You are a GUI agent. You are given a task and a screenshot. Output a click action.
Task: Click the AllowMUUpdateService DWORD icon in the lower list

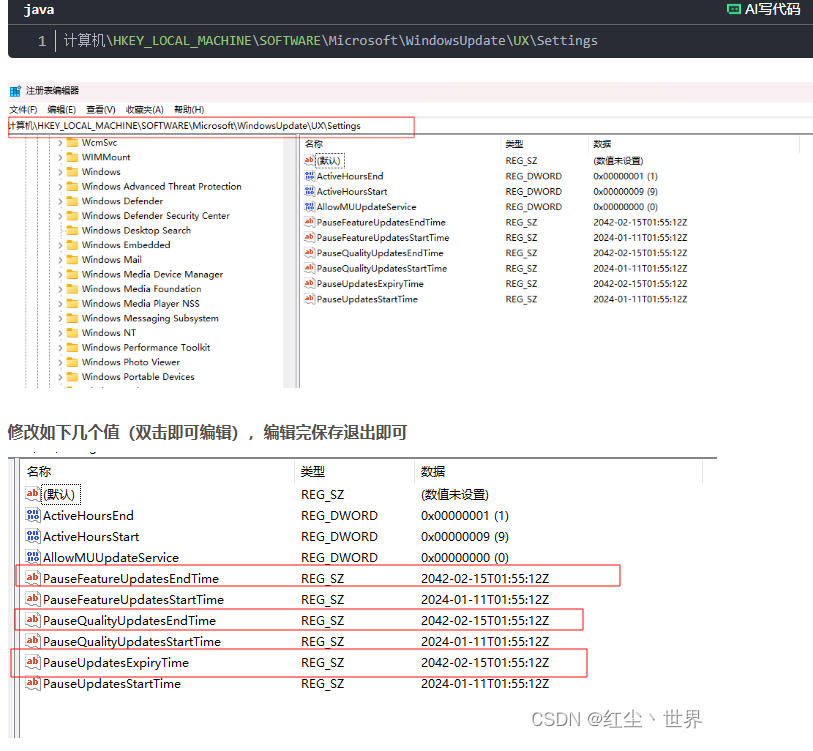point(32,558)
